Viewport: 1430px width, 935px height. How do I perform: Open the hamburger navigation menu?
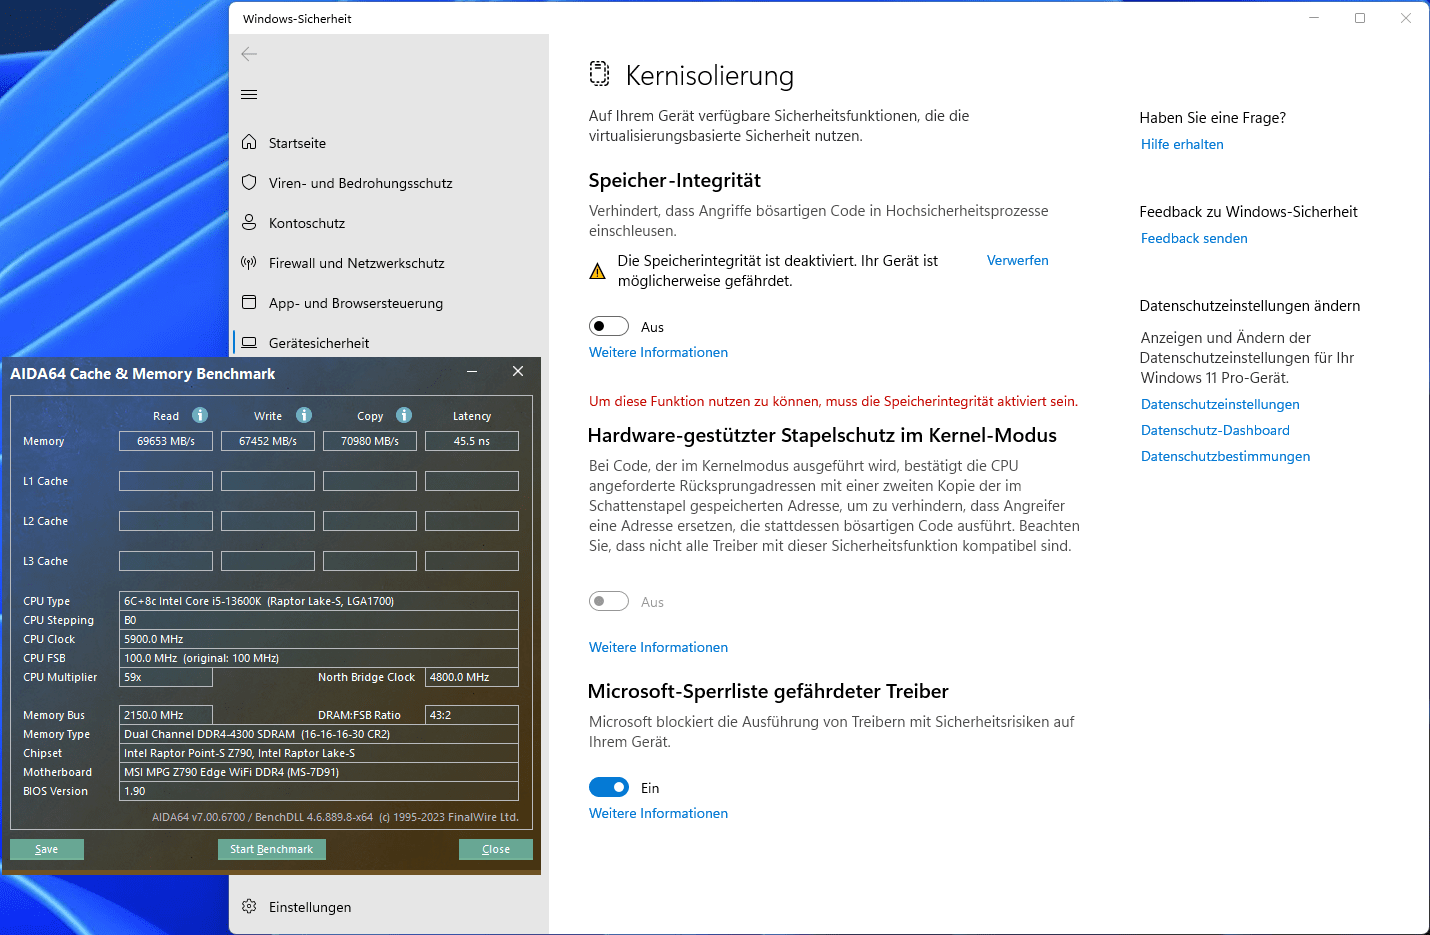pos(249,95)
